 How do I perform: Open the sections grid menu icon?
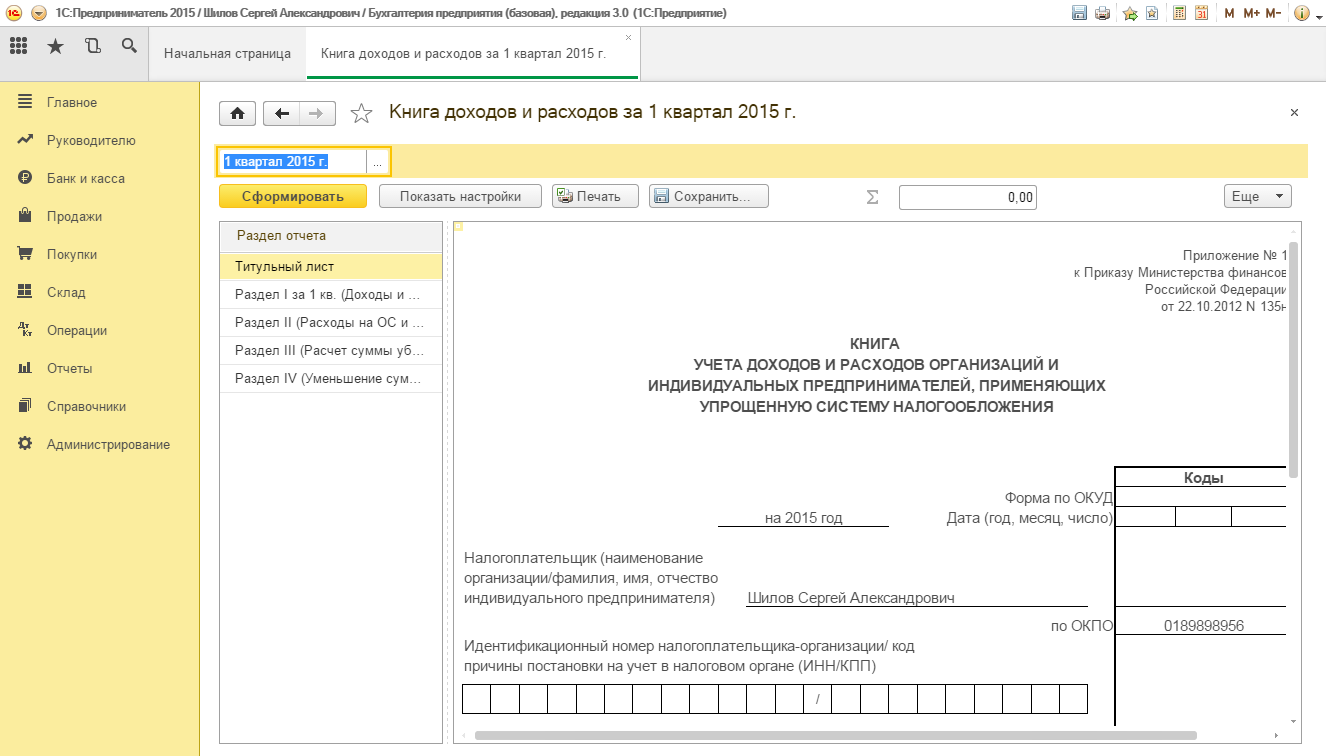(18, 46)
